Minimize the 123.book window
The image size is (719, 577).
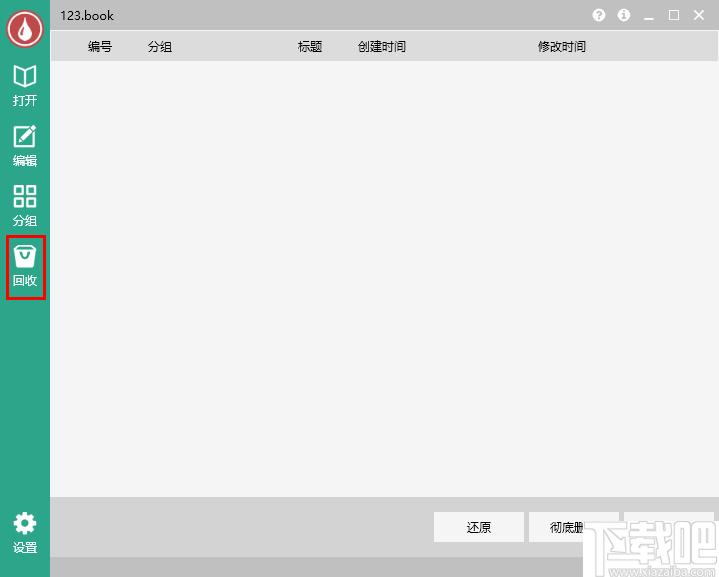(649, 16)
